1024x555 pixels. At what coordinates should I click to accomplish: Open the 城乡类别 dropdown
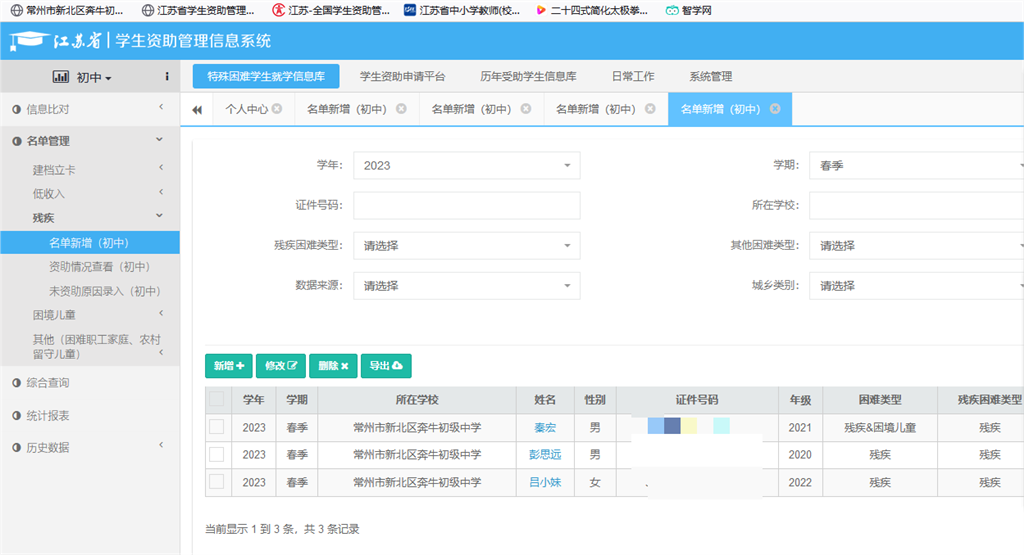point(916,285)
